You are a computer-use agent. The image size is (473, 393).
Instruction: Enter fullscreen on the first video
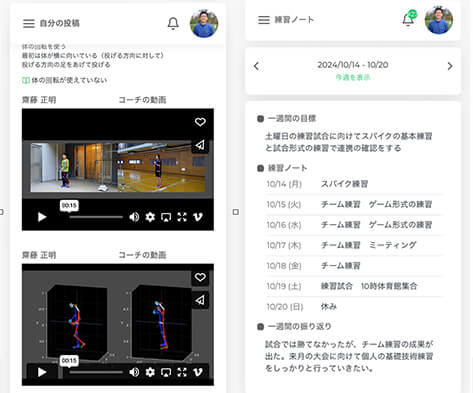pyautogui.click(x=182, y=217)
